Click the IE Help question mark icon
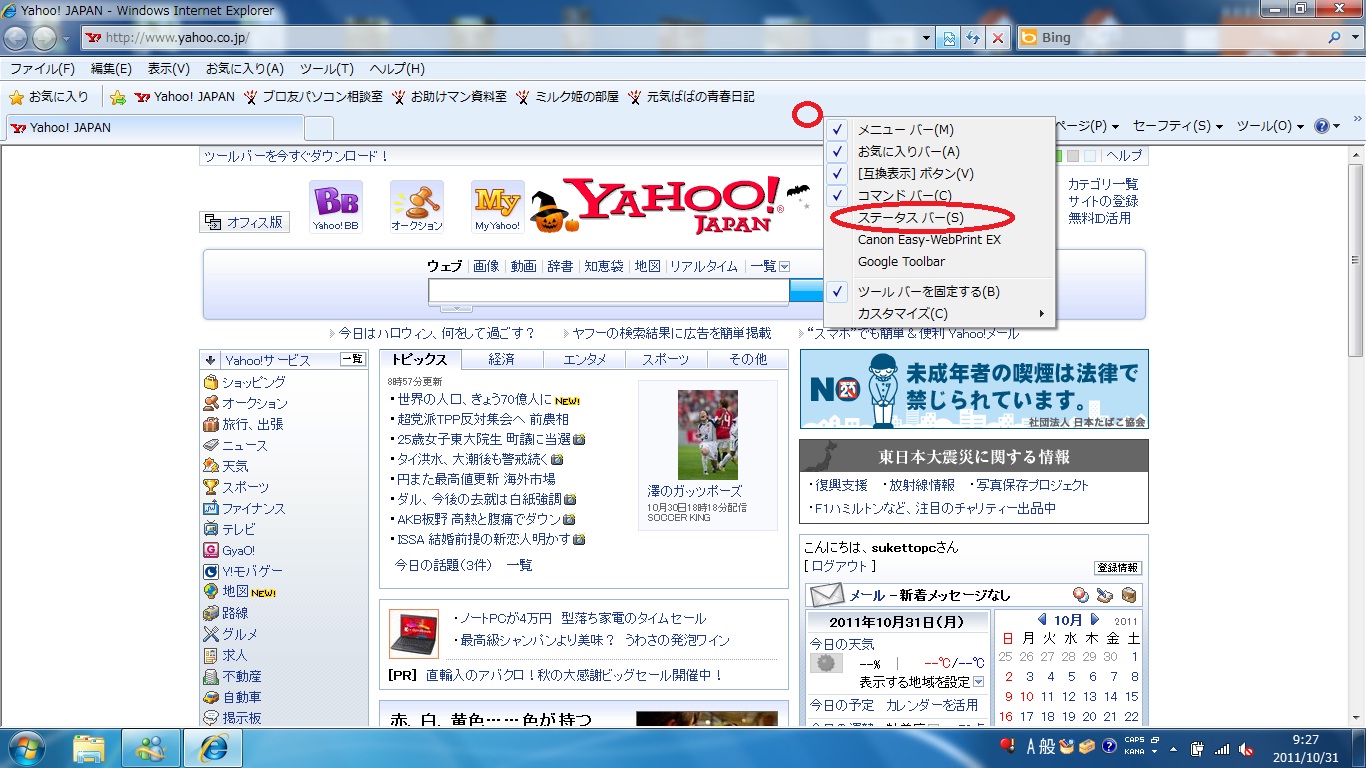The height and width of the screenshot is (768, 1366). point(1322,126)
